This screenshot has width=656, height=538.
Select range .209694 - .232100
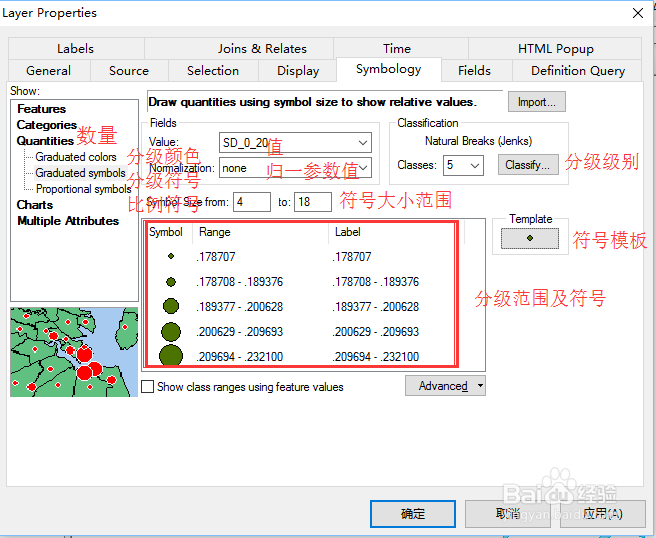click(240, 357)
